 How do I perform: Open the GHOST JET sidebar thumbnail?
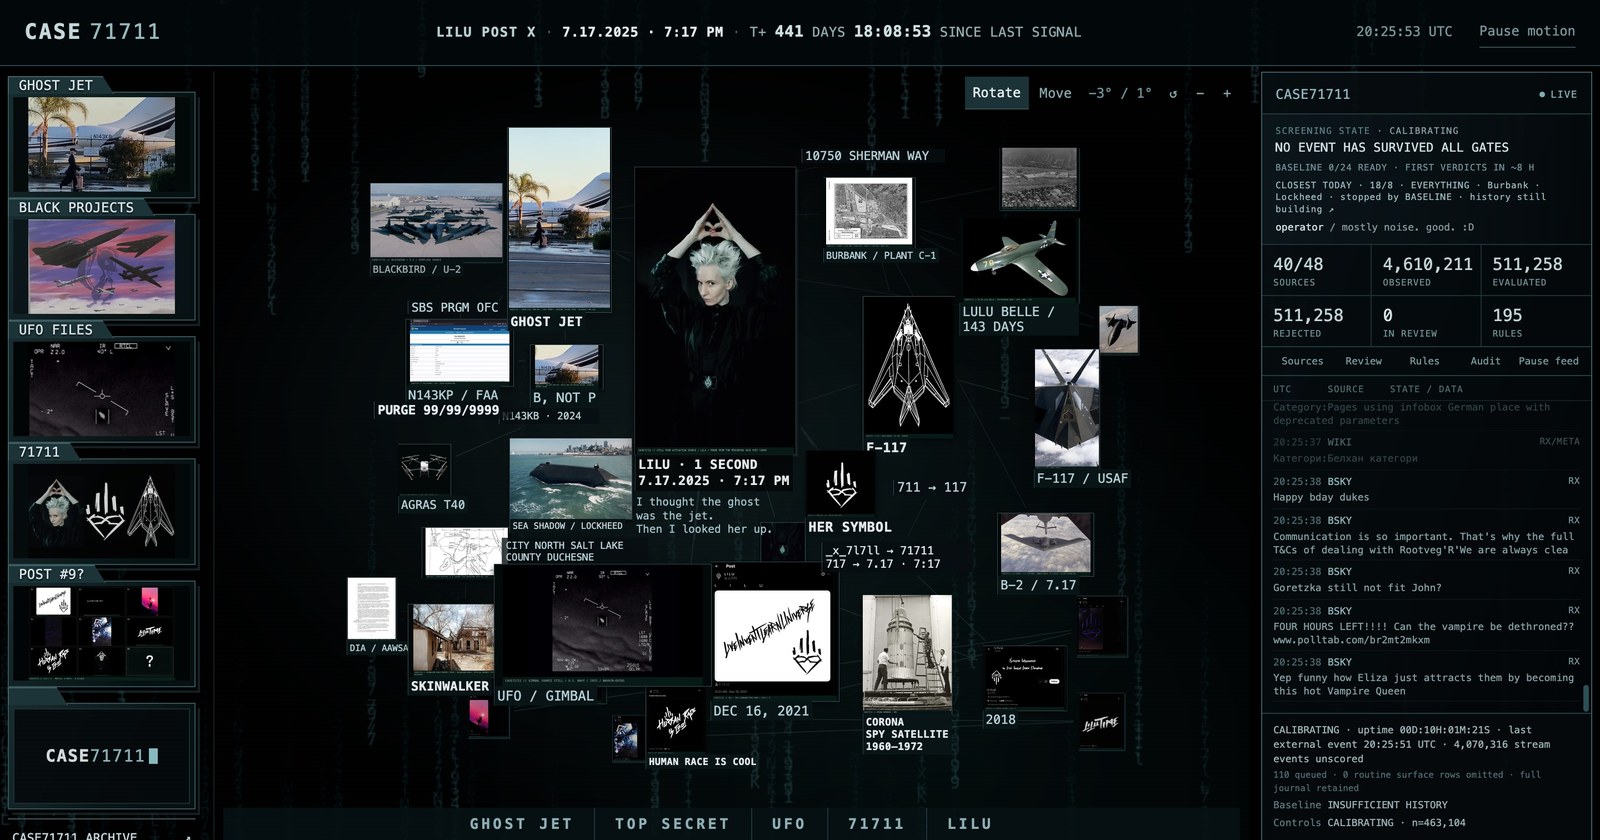[102, 144]
